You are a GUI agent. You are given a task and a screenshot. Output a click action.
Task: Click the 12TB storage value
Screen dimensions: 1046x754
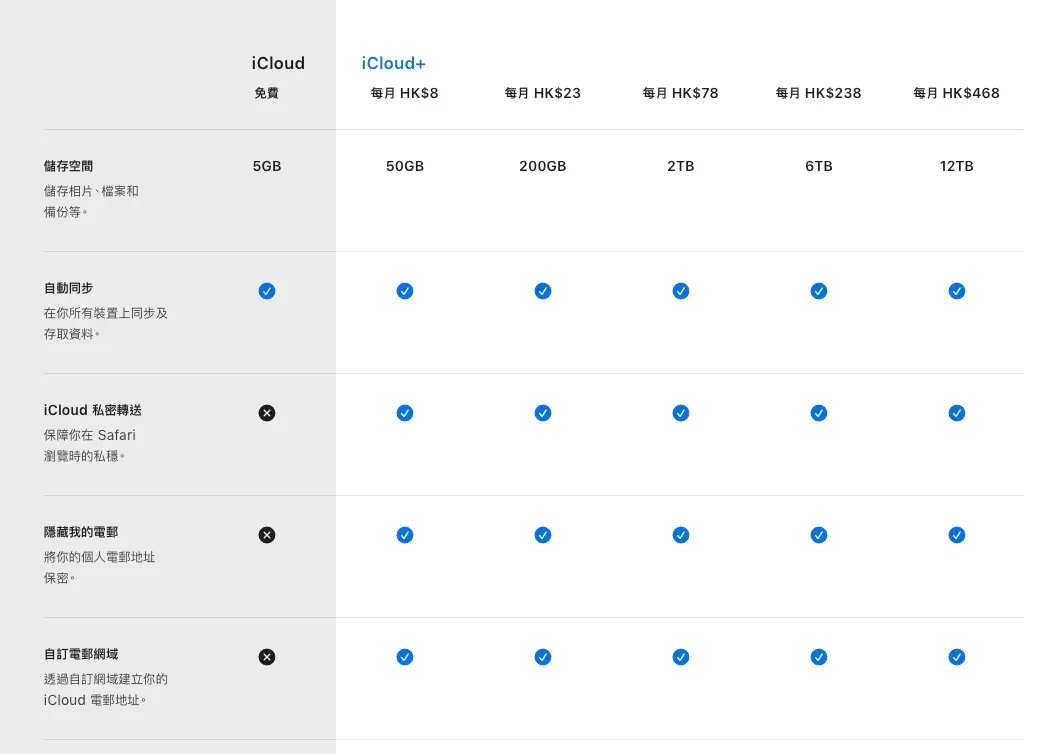click(957, 166)
